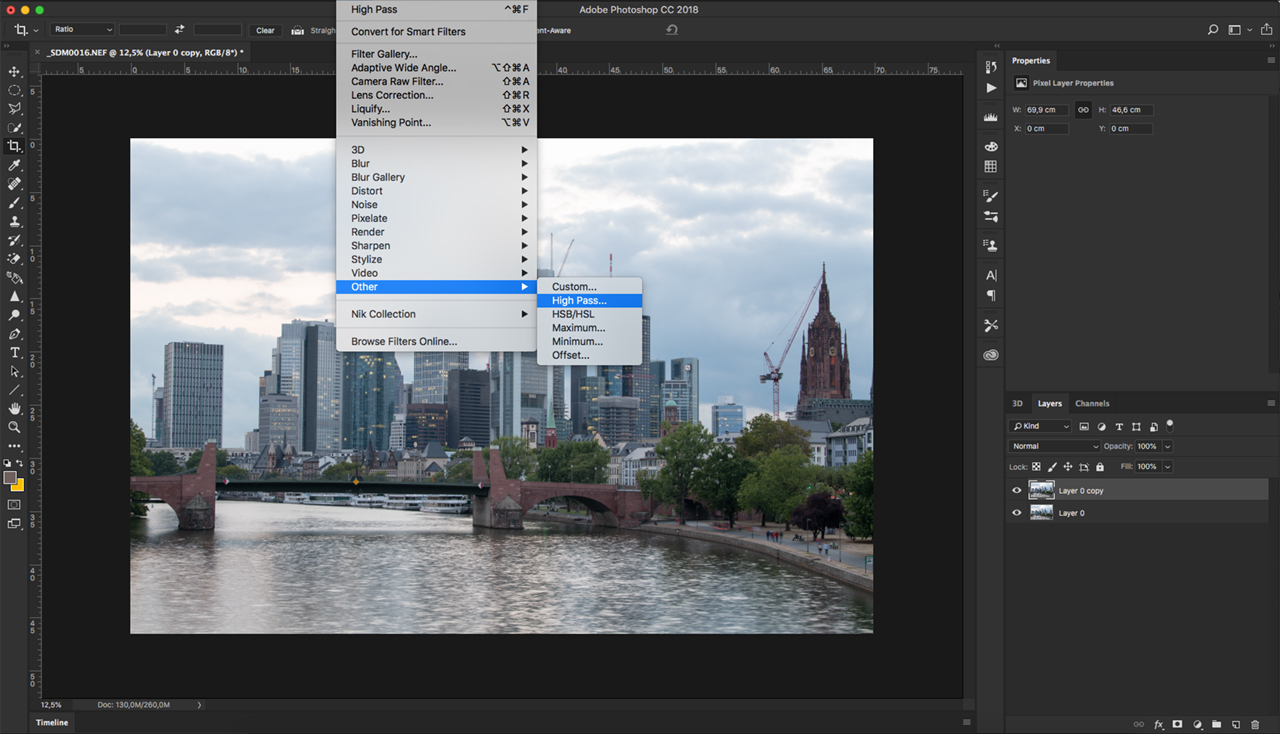Create a new layer with the icon
The height and width of the screenshot is (734, 1280).
tap(1236, 724)
